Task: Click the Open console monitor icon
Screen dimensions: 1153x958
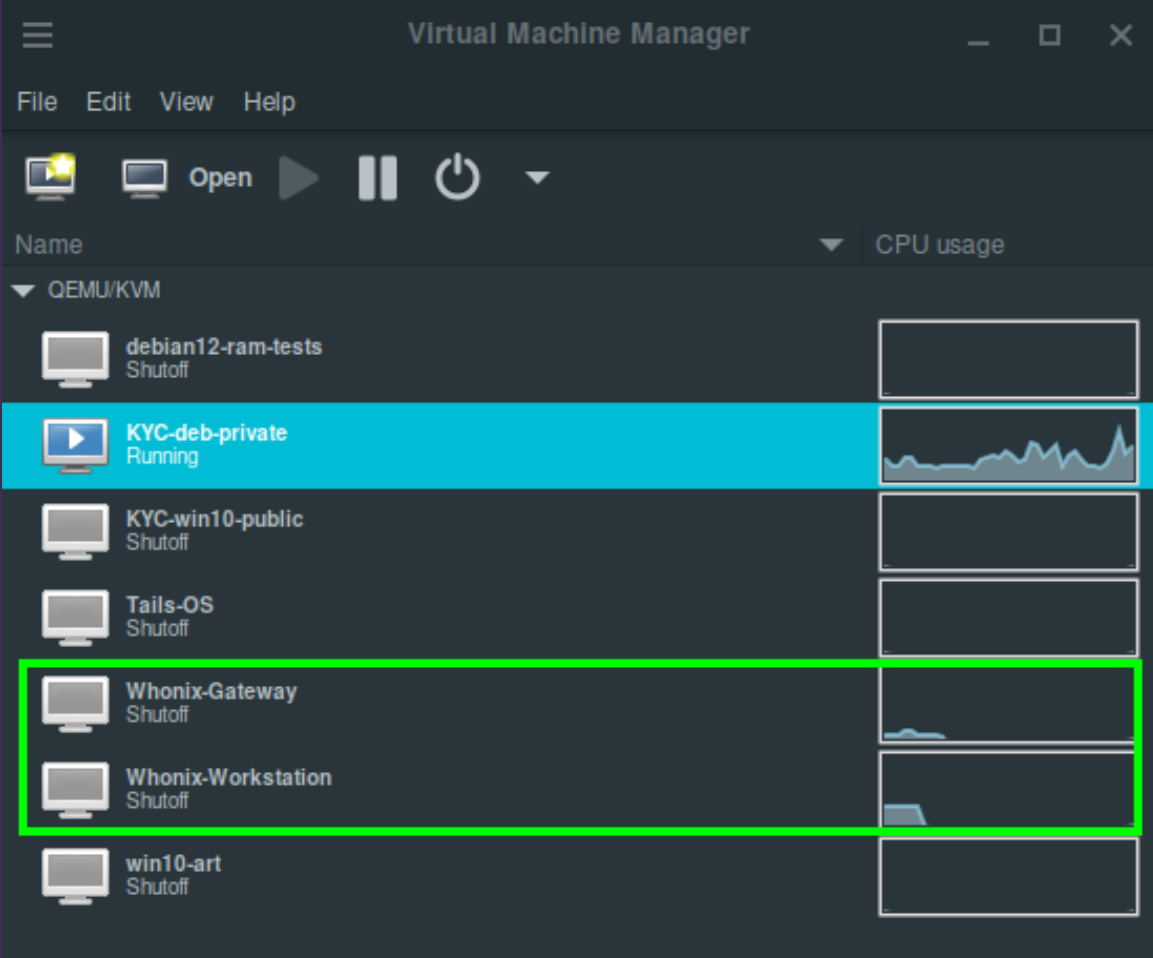Action: pos(144,178)
